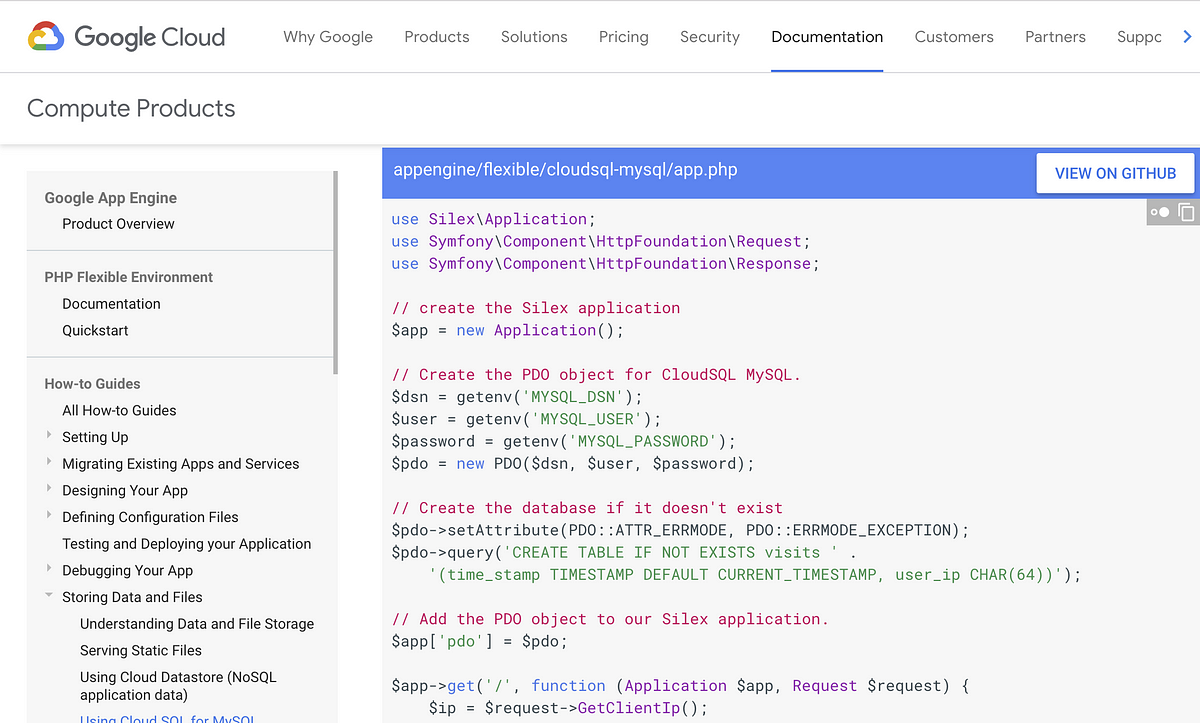Click the Compute Products heading

click(x=131, y=109)
